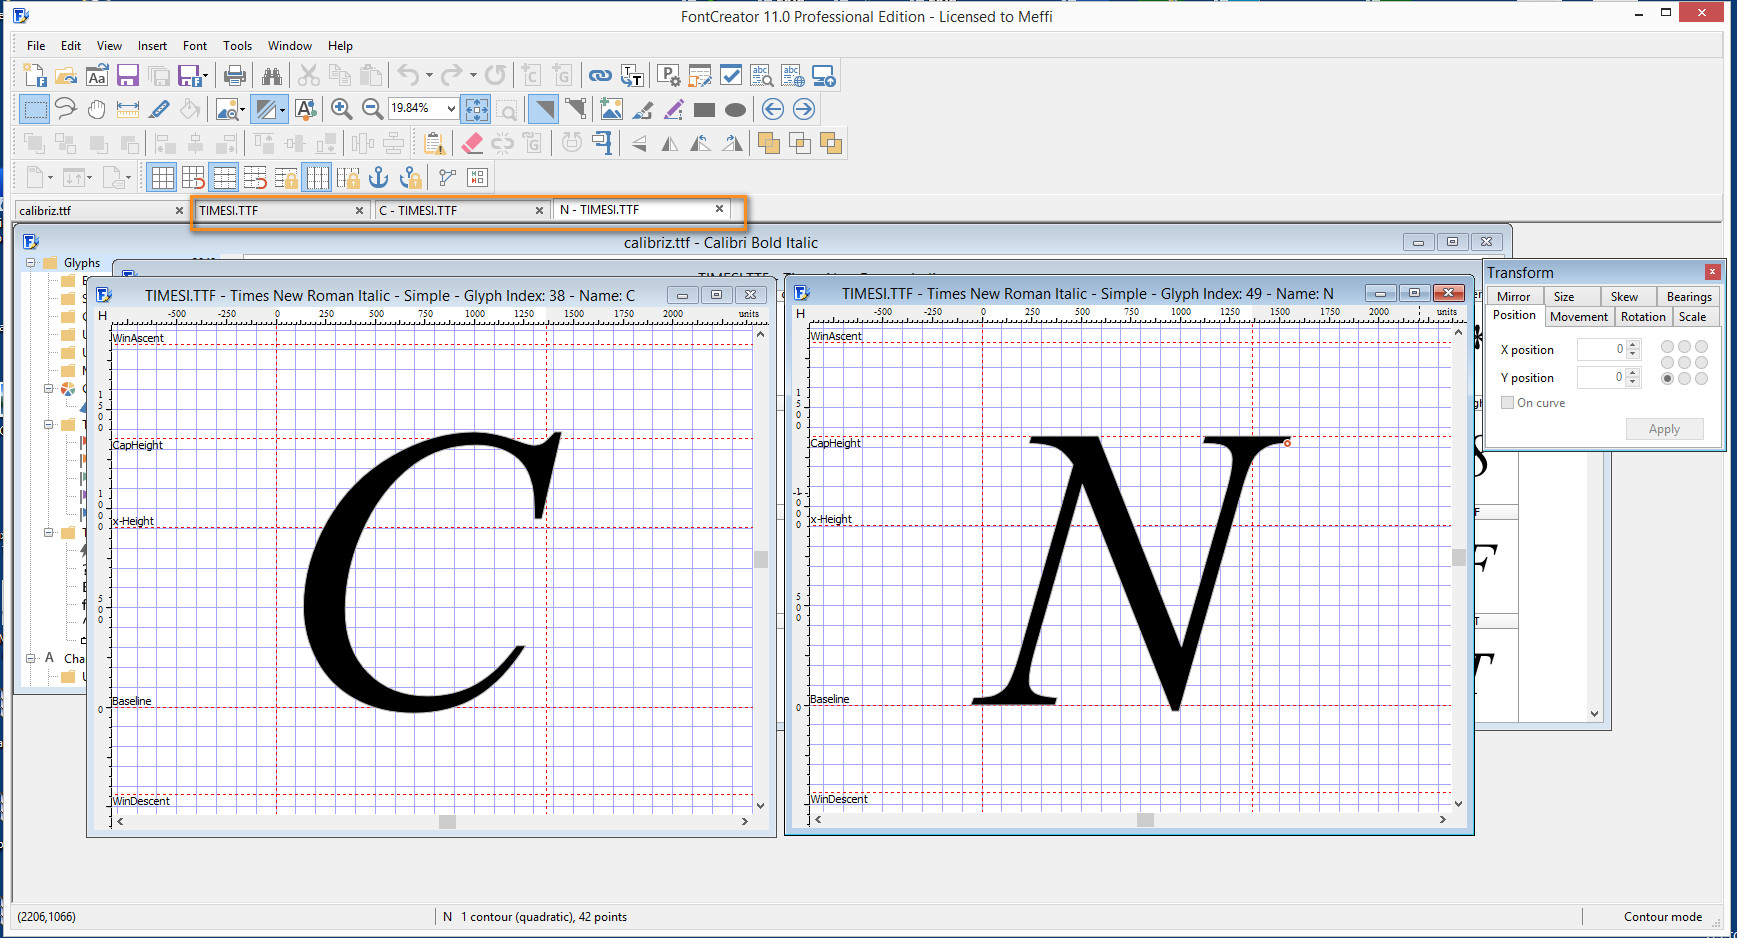Collapse the Glyphs tree node
This screenshot has height=938, width=1737.
click(31, 263)
